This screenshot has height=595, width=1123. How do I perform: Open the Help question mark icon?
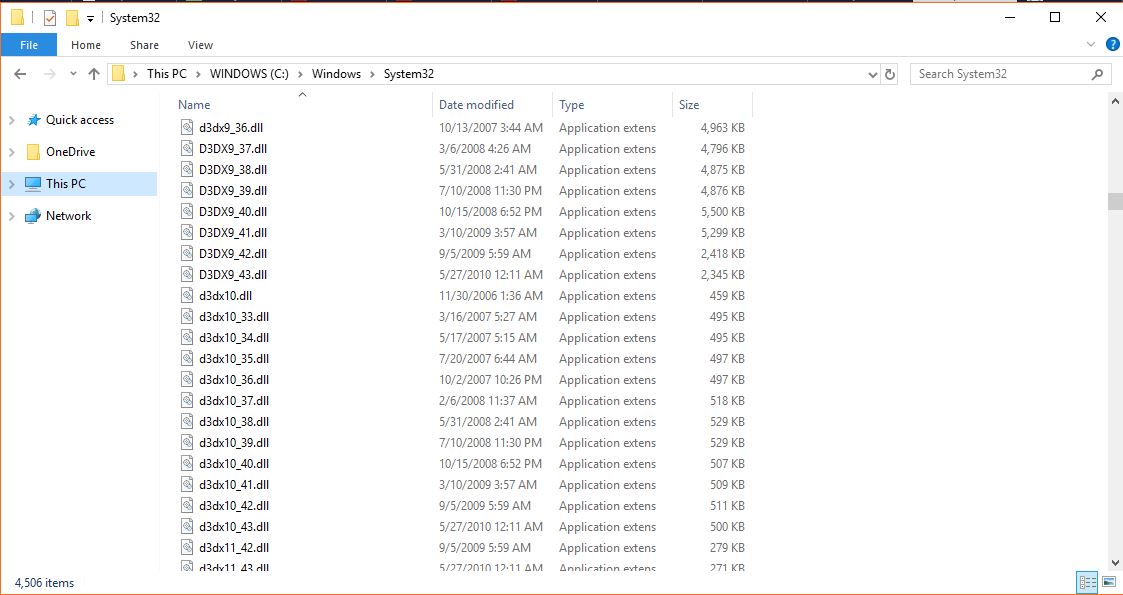click(1112, 44)
